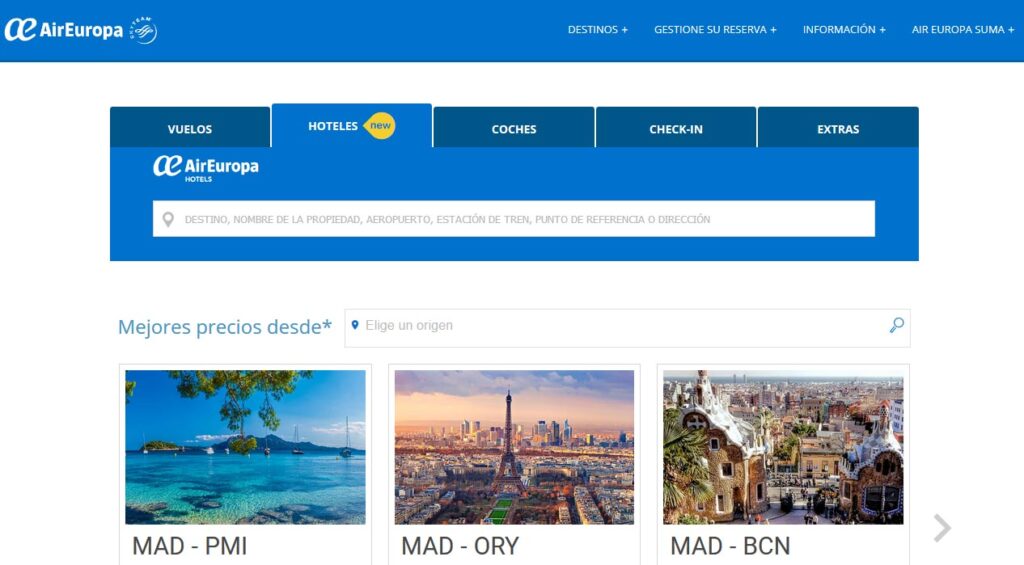Image resolution: width=1024 pixels, height=565 pixels.
Task: Expand the Destinos menu
Action: 598,29
